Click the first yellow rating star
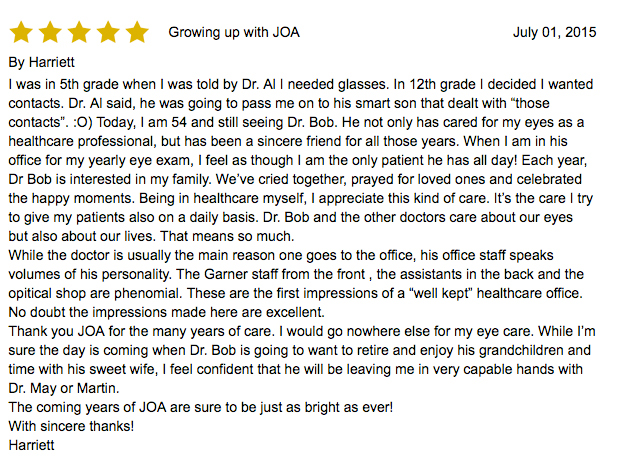Viewport: 627px width, 464px height. click(22, 33)
